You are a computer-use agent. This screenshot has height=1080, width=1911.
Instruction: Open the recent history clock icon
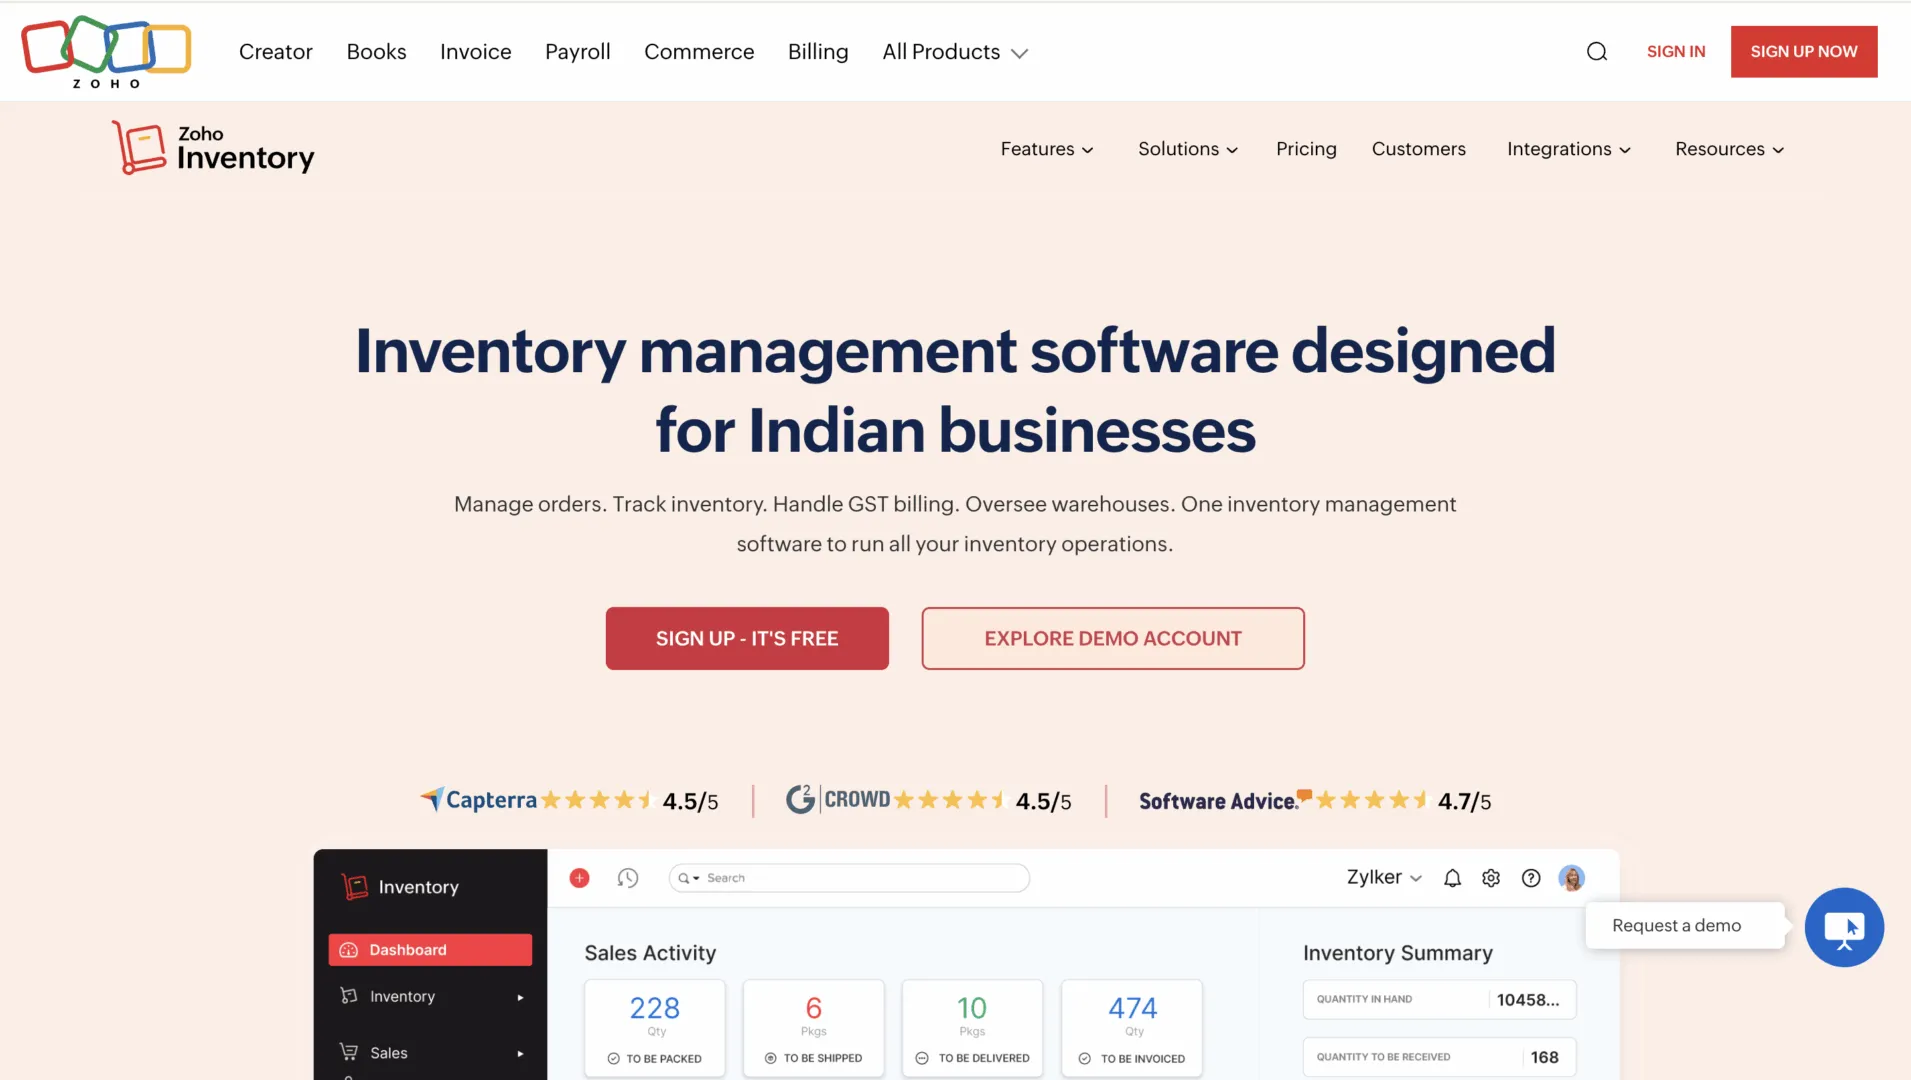tap(628, 878)
